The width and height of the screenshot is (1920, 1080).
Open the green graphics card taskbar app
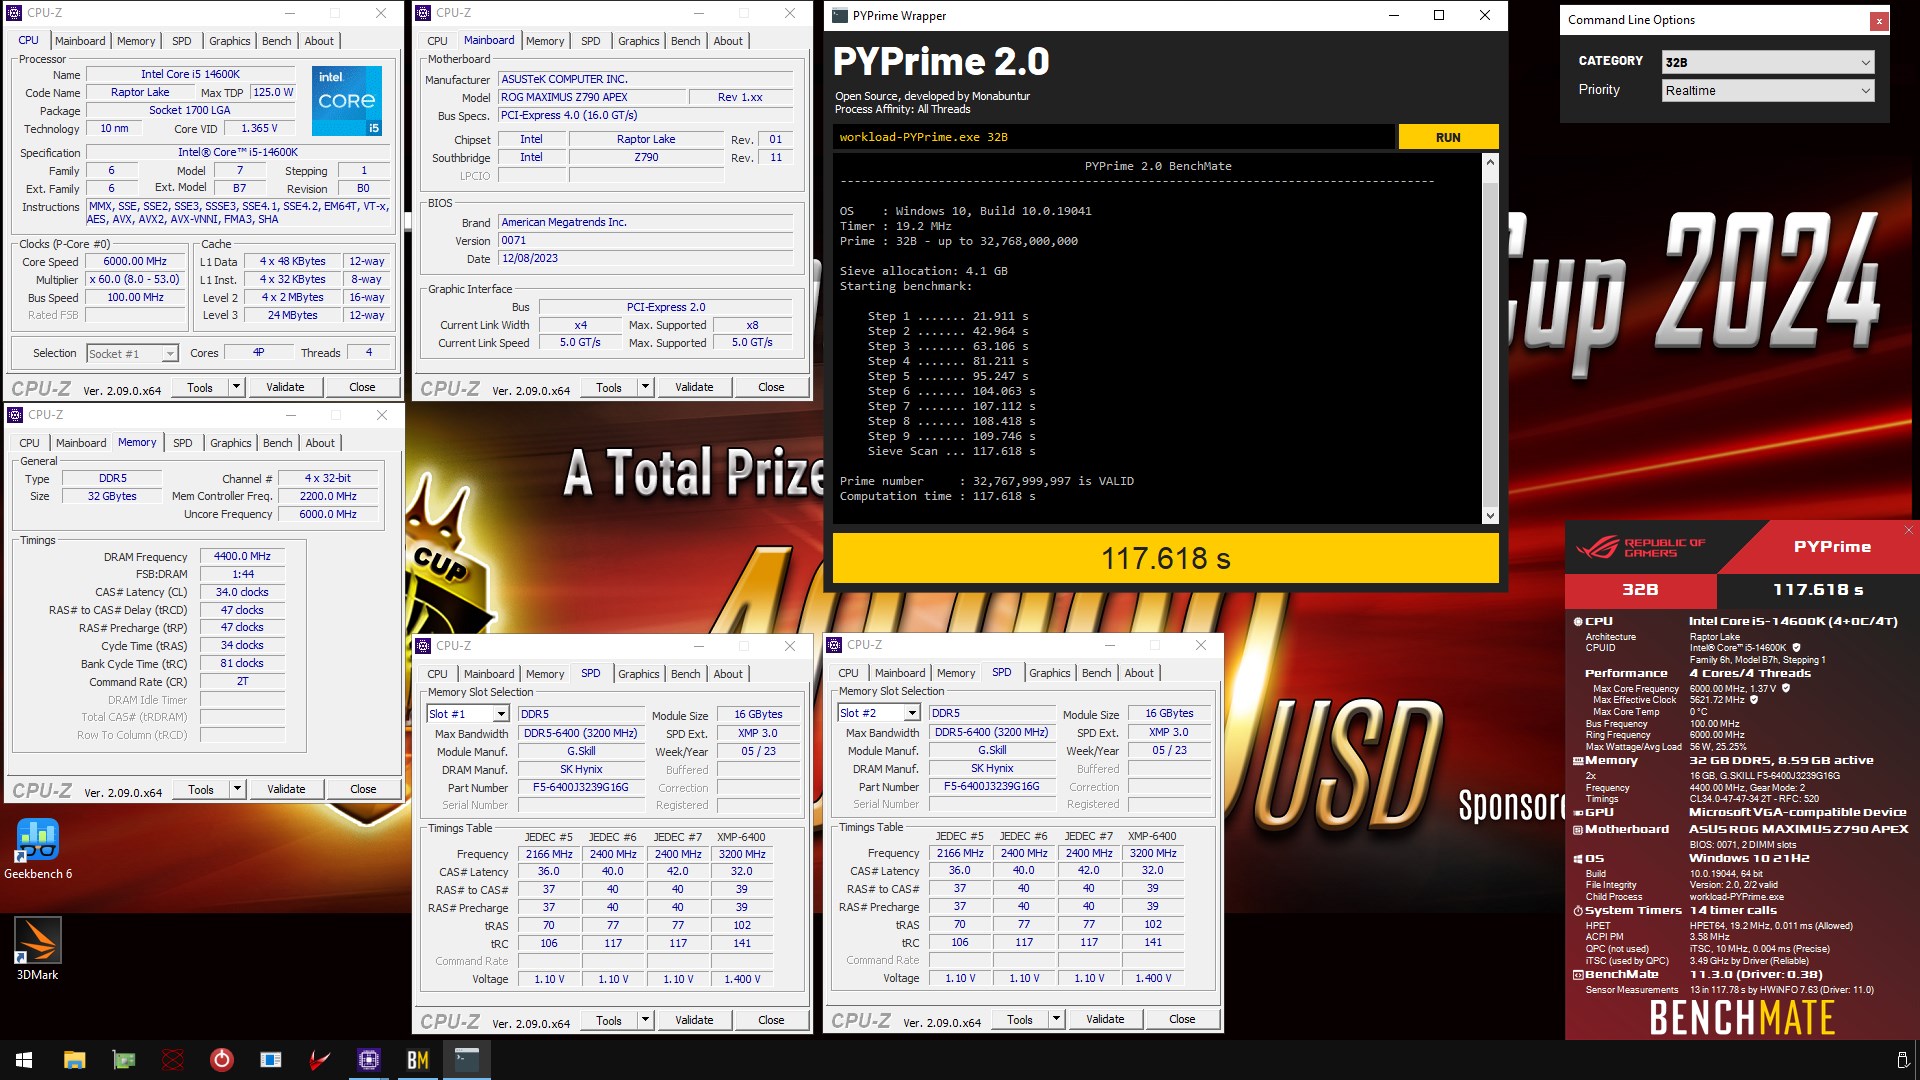(123, 1060)
